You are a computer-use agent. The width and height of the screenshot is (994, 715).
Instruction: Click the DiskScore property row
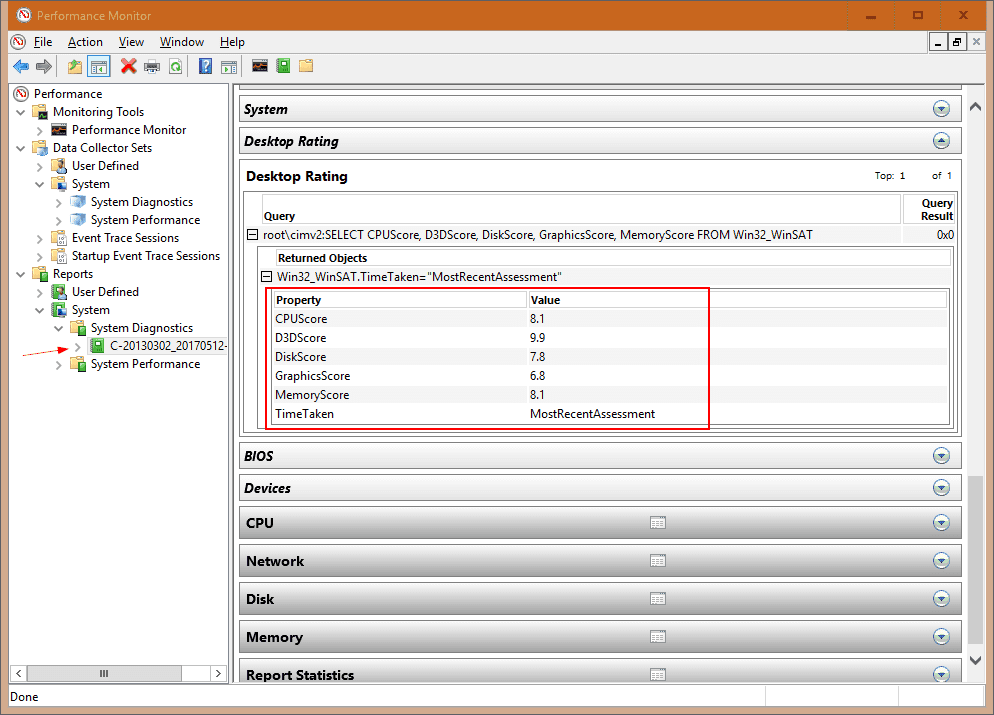(x=611, y=357)
